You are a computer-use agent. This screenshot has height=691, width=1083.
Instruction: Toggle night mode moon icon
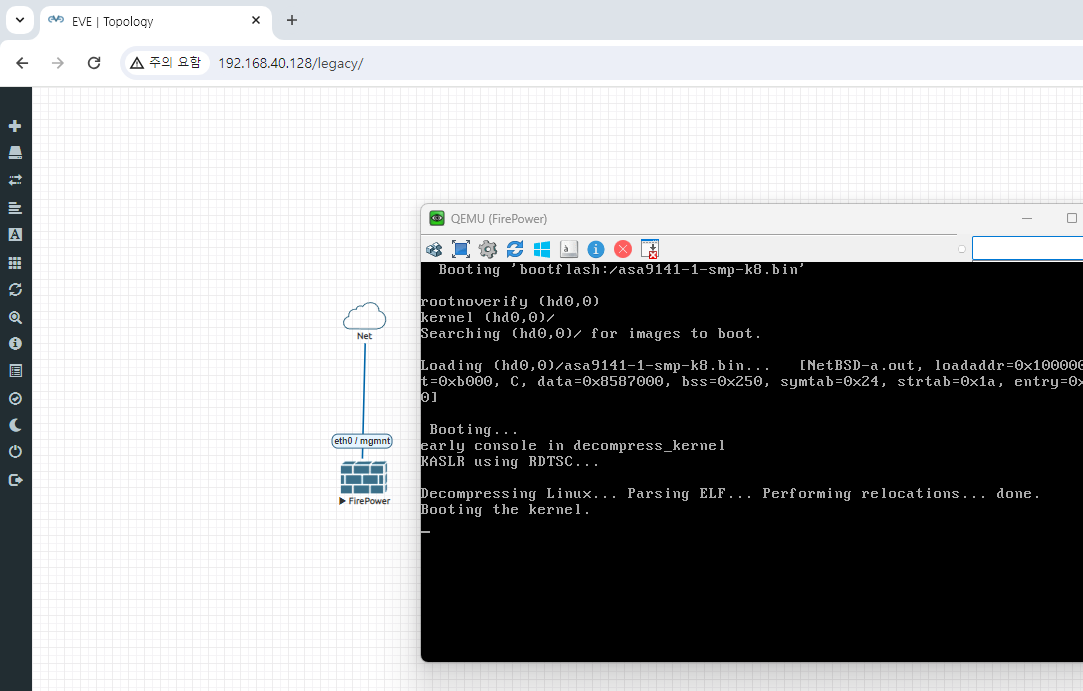[x=15, y=425]
